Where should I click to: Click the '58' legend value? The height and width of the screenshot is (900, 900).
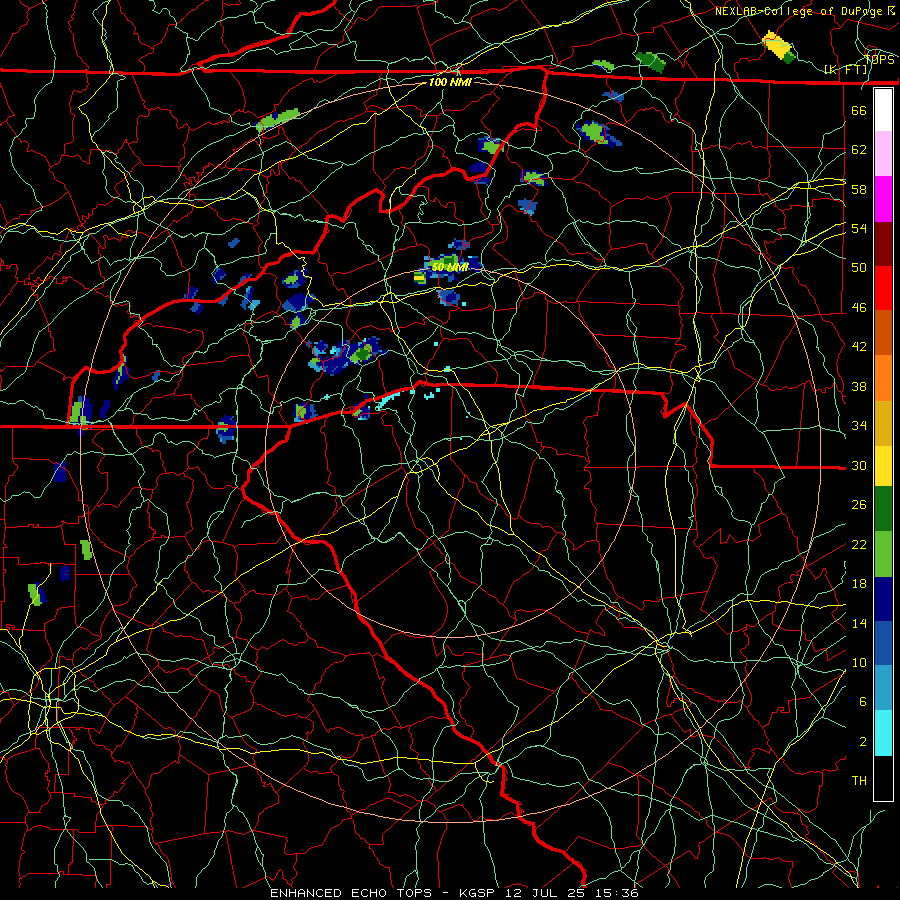tap(859, 189)
